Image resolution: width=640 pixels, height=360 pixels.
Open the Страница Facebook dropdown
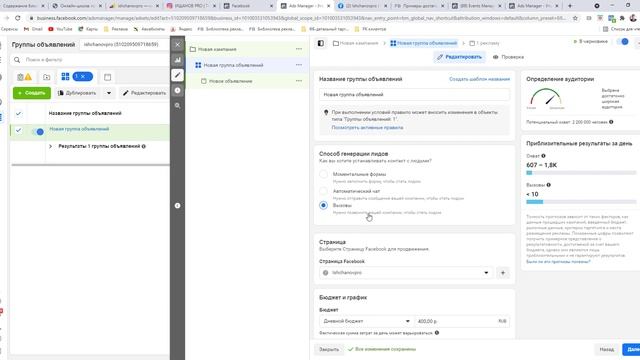point(406,273)
